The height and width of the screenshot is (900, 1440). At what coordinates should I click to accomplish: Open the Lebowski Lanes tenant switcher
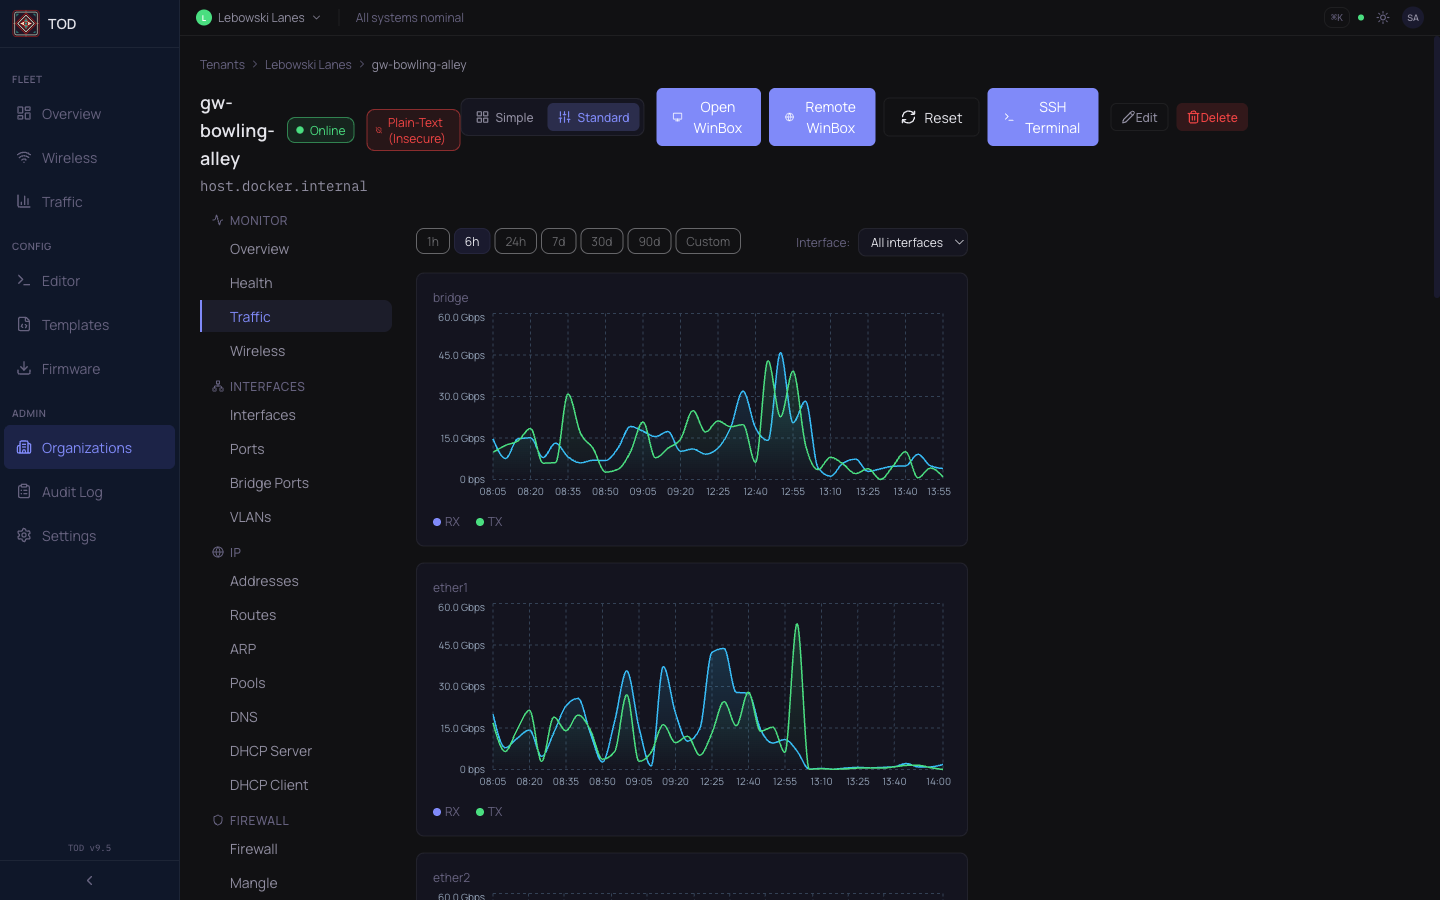(x=258, y=17)
